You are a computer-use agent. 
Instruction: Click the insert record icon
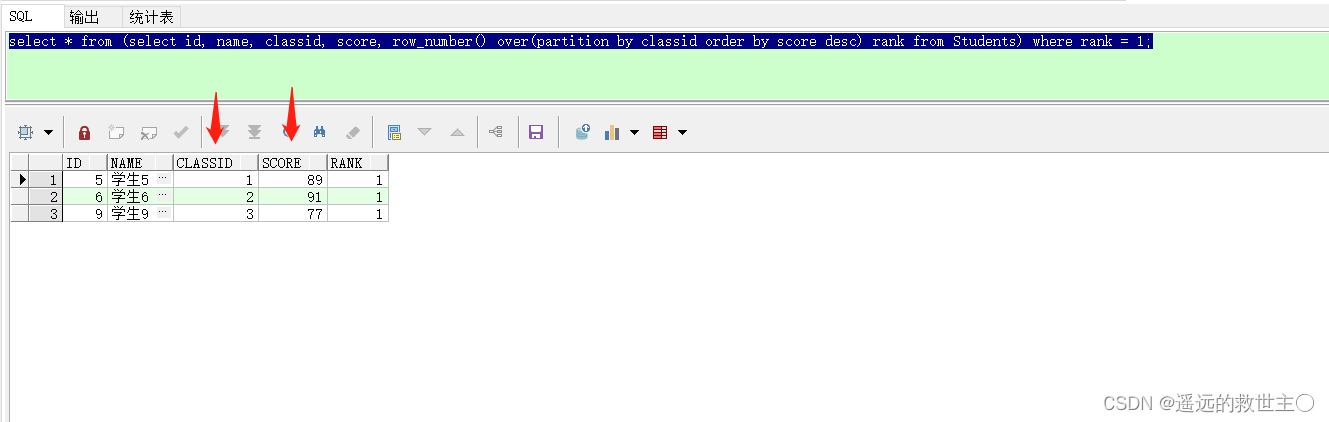pos(116,132)
